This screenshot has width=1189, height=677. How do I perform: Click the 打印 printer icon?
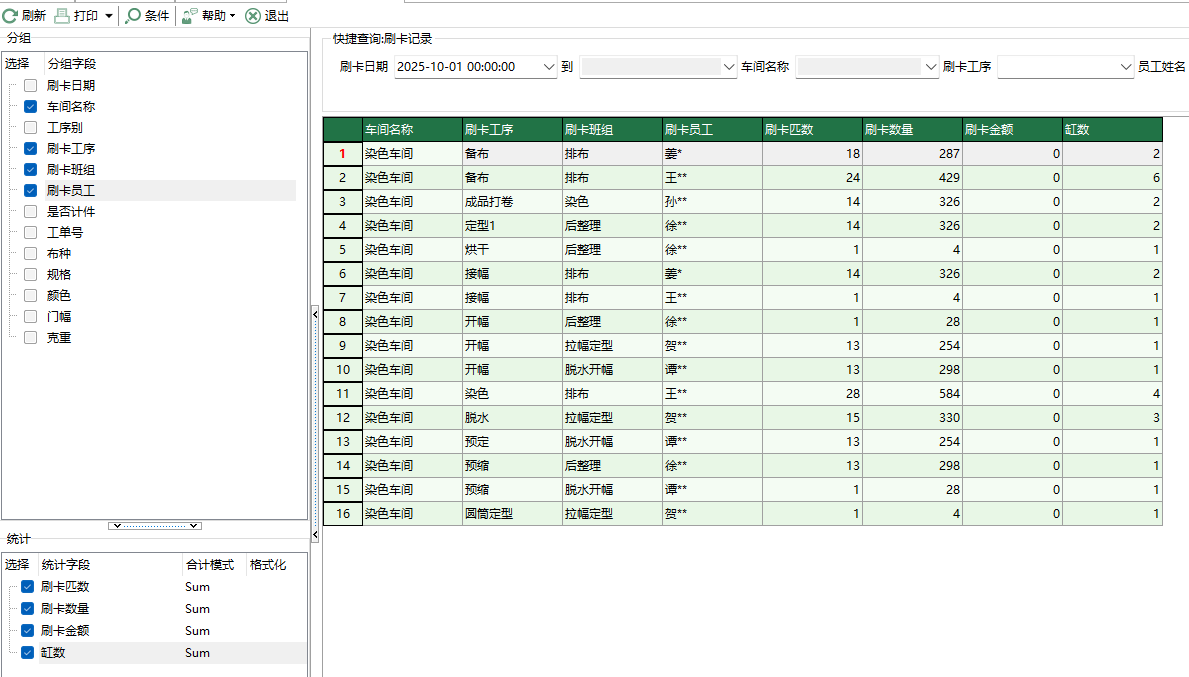[x=62, y=15]
